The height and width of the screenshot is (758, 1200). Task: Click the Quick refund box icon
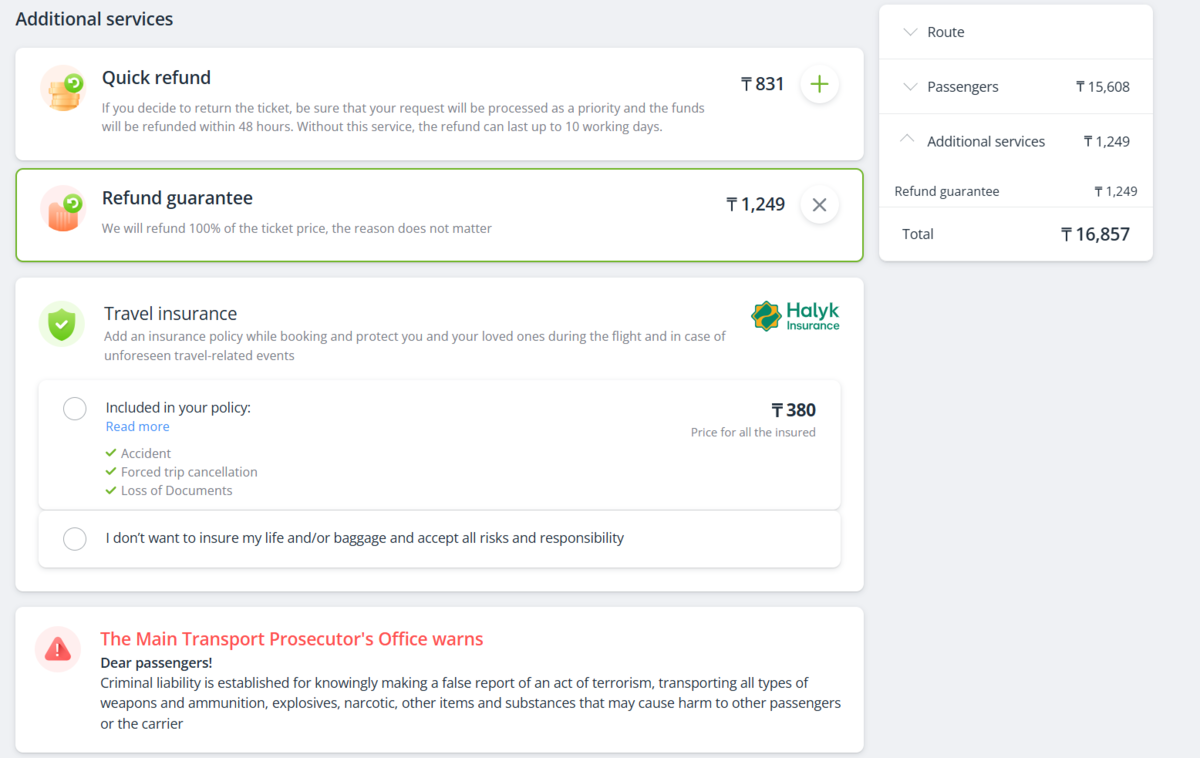[x=63, y=88]
